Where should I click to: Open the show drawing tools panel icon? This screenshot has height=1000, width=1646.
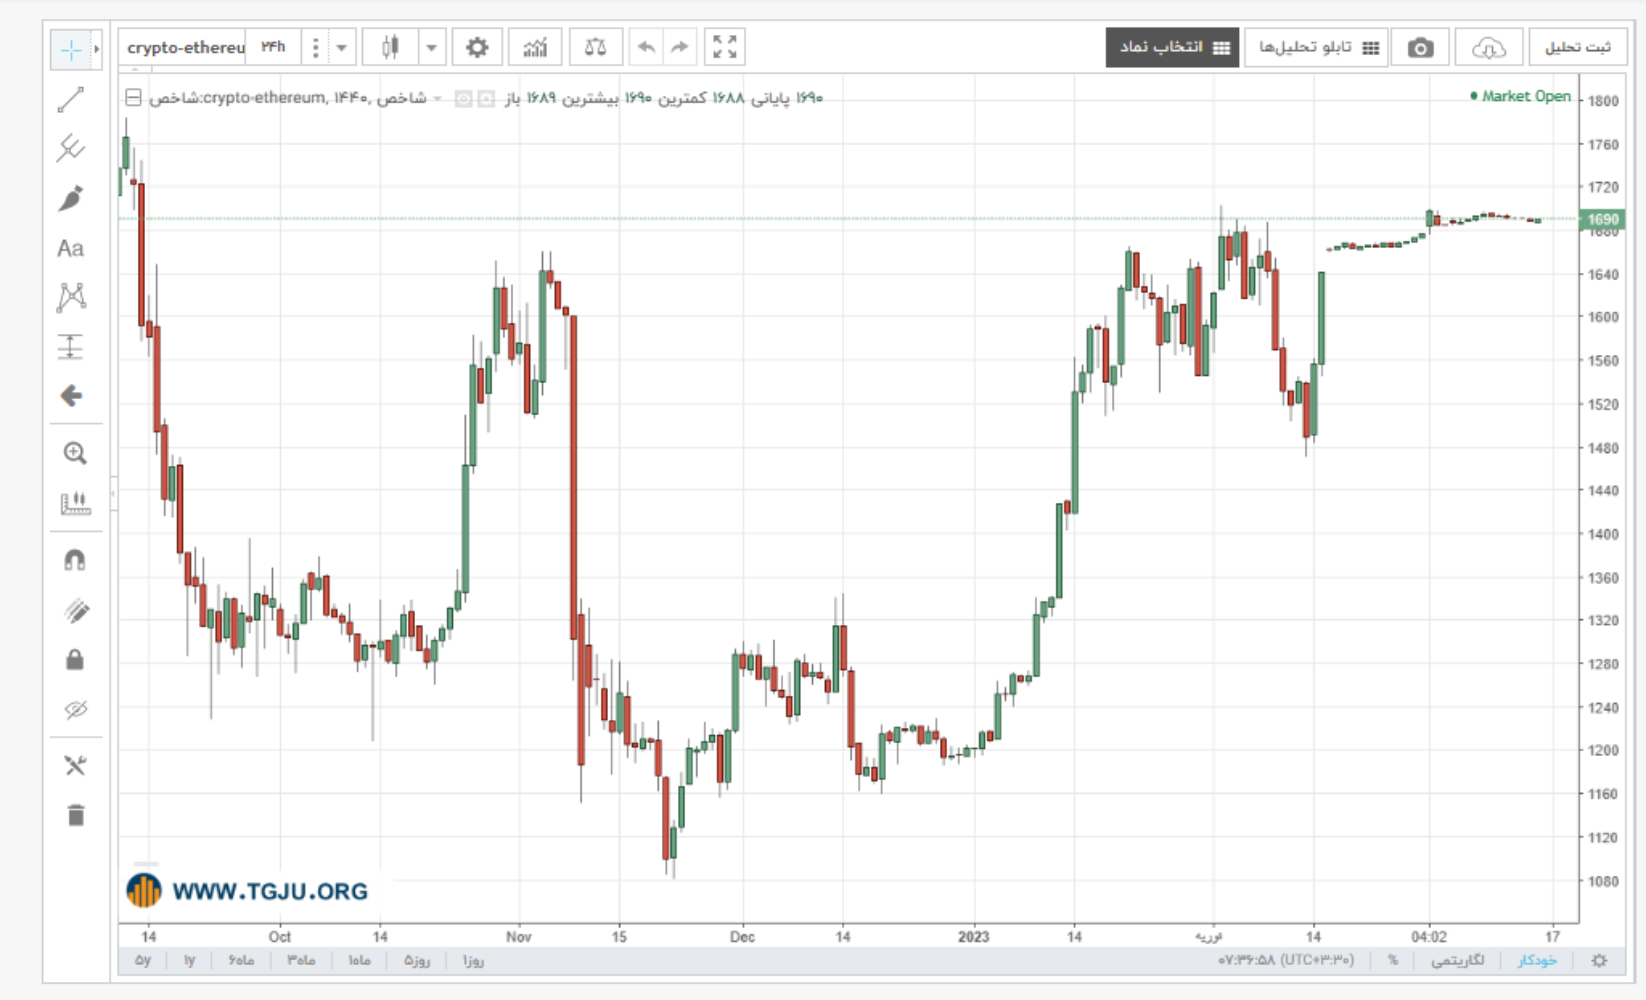pyautogui.click(x=75, y=766)
